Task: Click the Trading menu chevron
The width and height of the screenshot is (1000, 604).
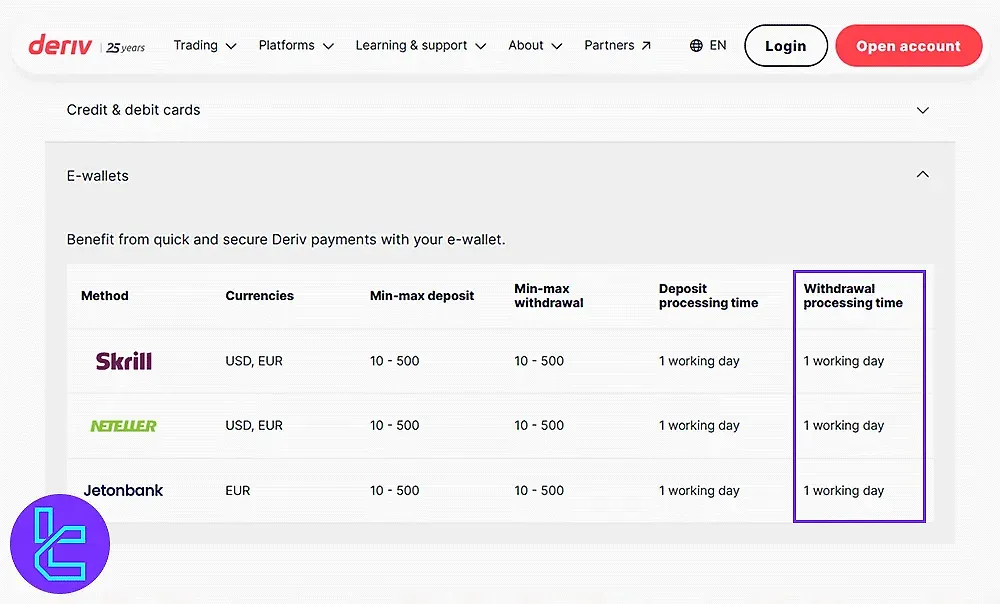Action: tap(232, 46)
